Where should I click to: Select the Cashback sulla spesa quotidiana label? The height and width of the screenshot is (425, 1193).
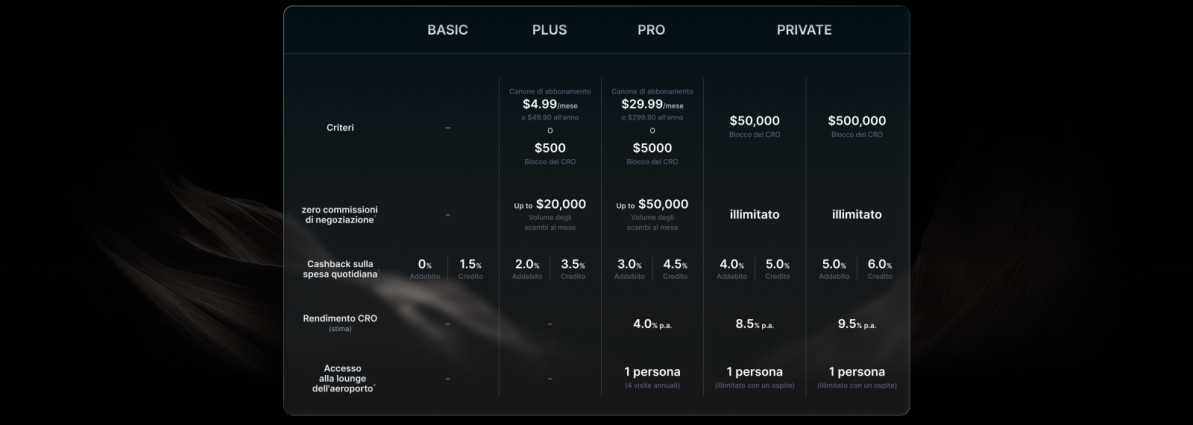pyautogui.click(x=340, y=269)
